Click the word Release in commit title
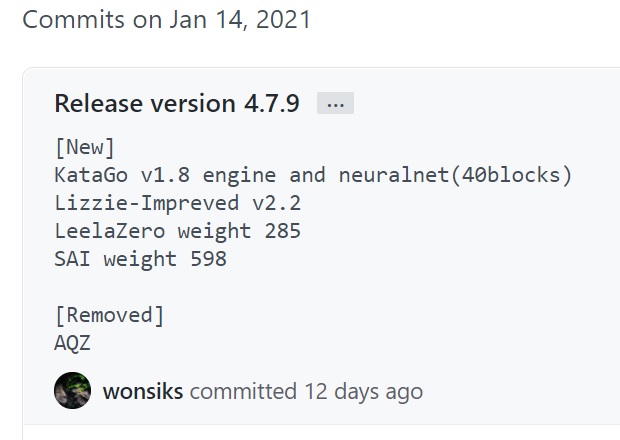 coord(98,103)
